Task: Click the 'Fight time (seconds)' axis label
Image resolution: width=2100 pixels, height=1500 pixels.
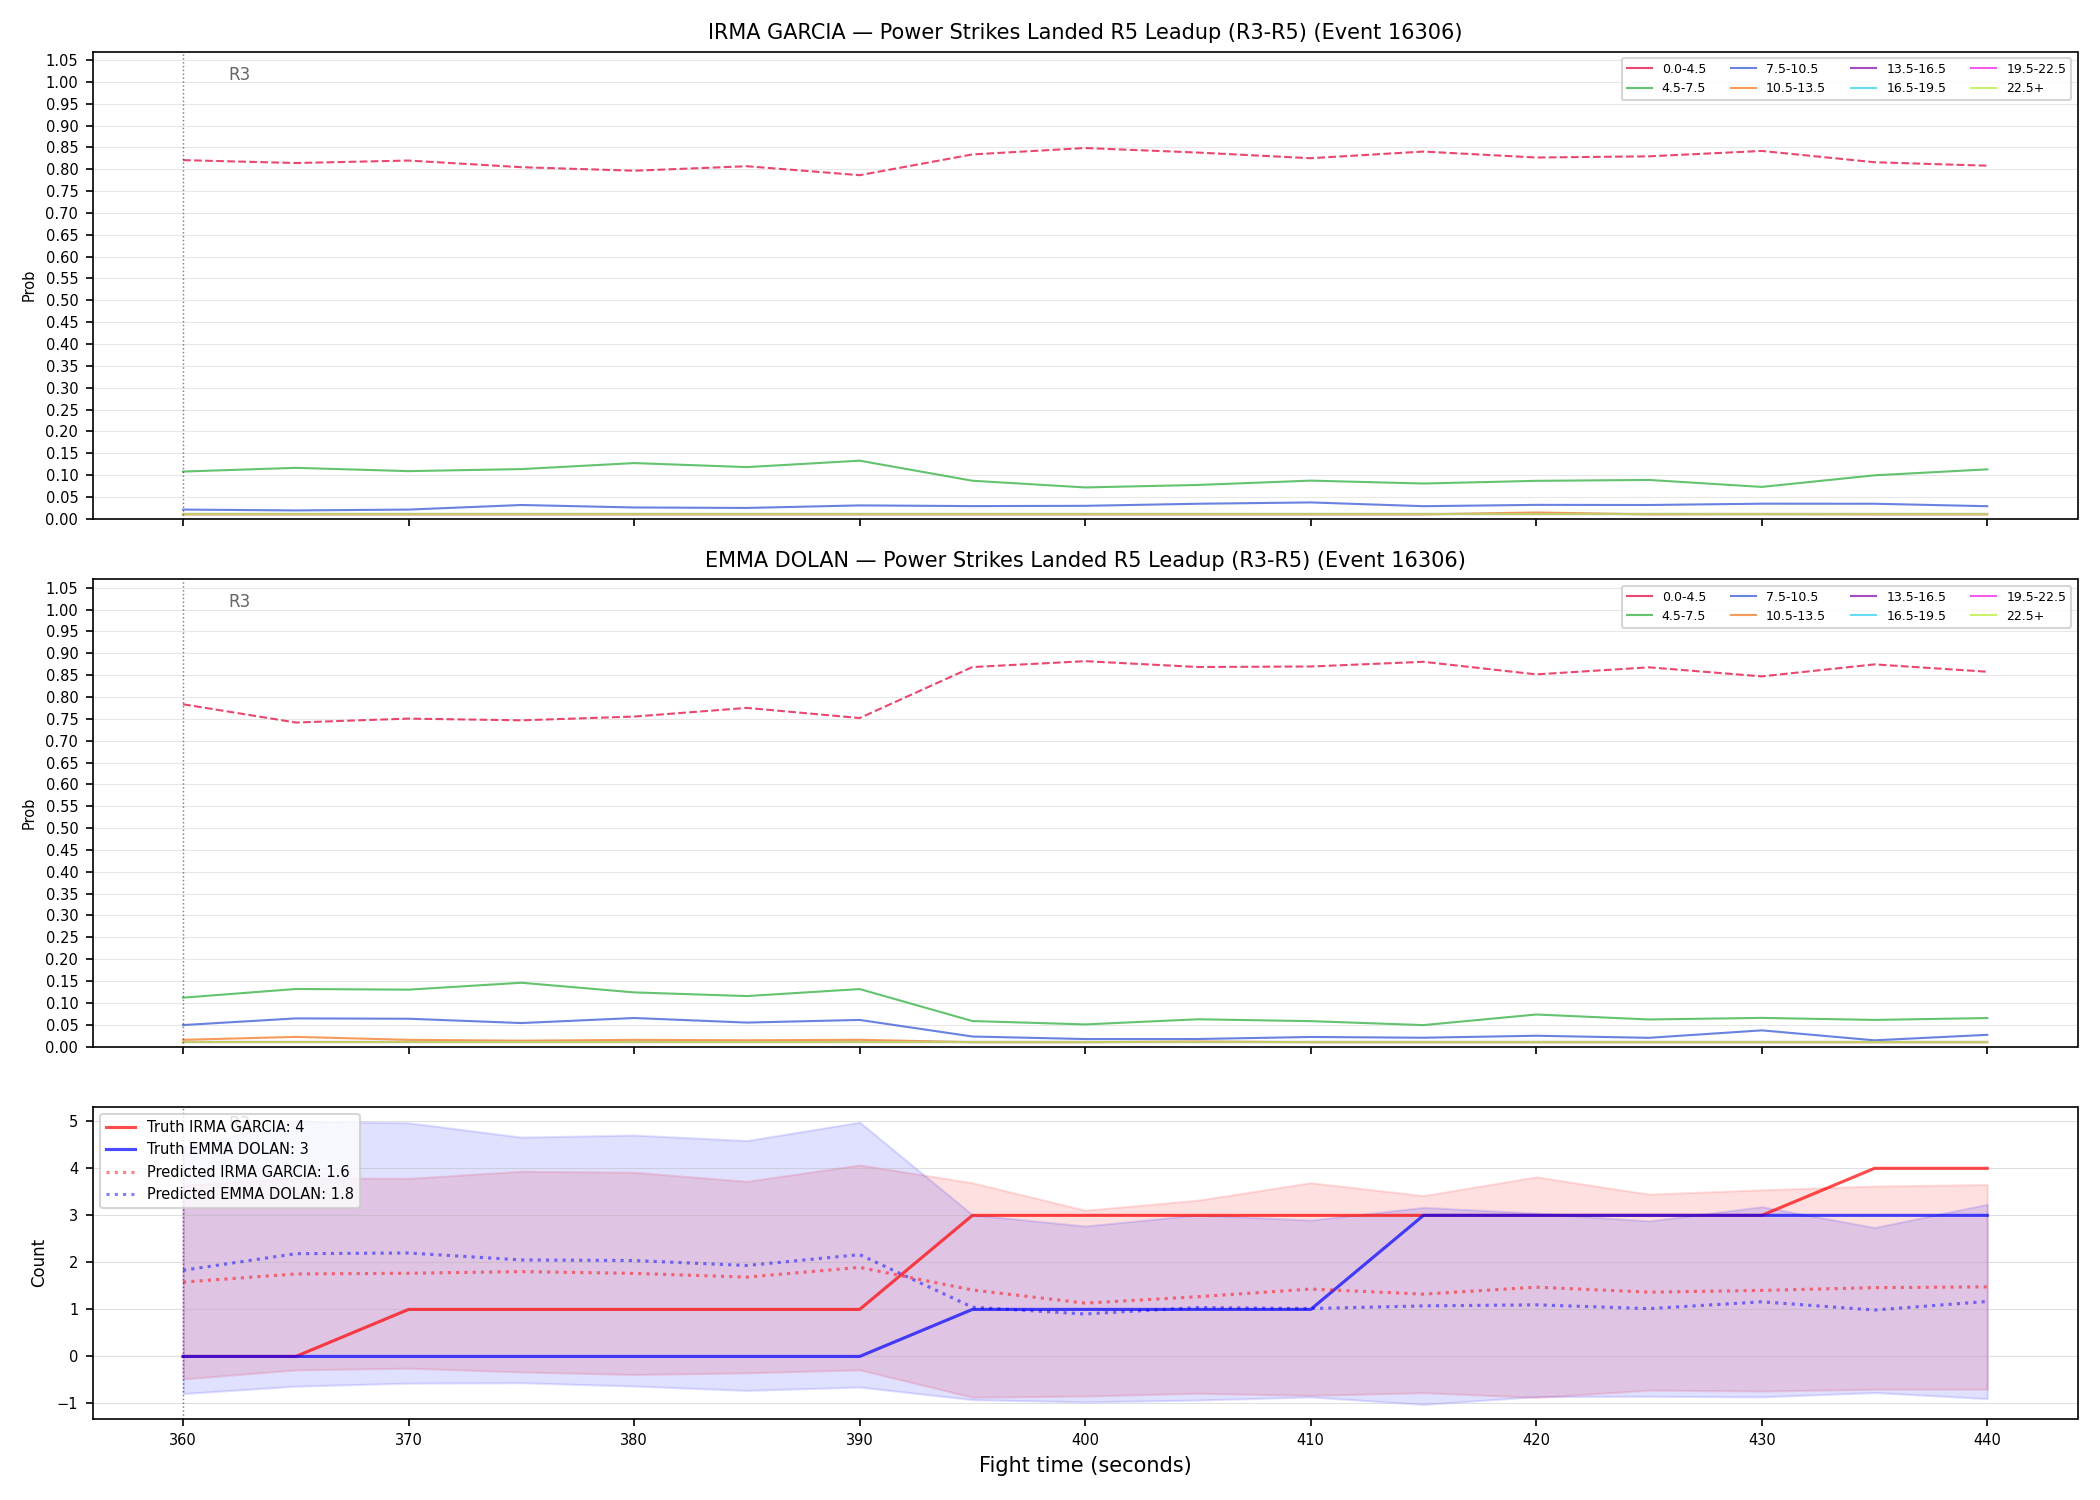Action: pos(1085,1466)
